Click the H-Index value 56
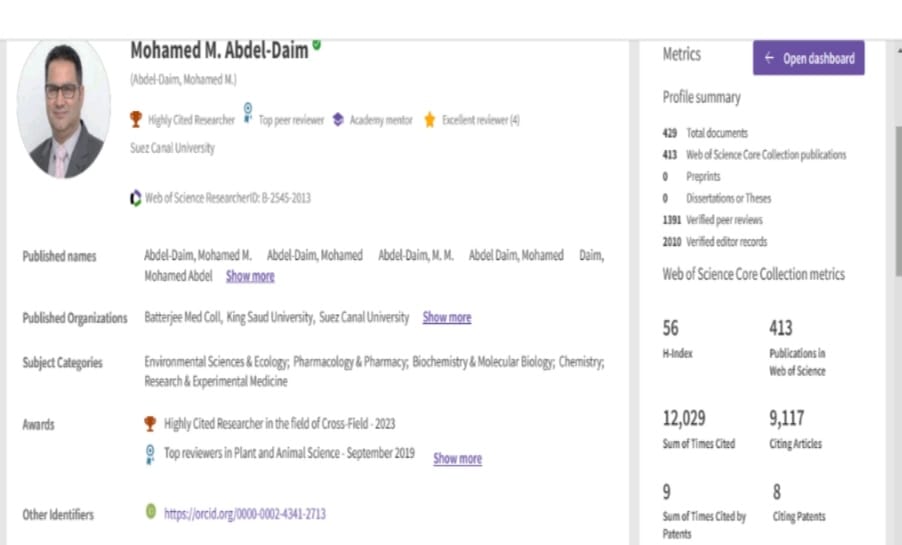Image resolution: width=902 pixels, height=545 pixels. (x=670, y=328)
